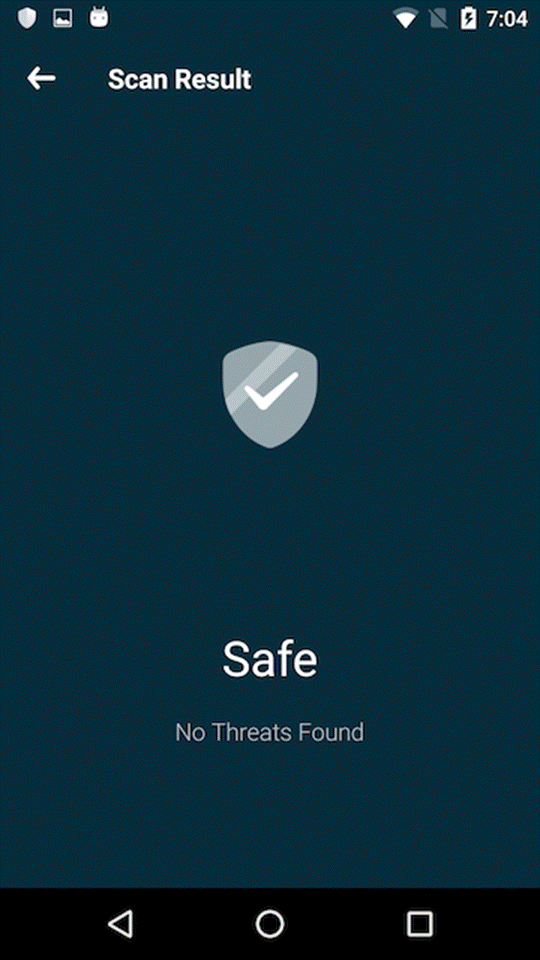Tap the Android robot notification icon
The width and height of the screenshot is (540, 960).
point(99,18)
